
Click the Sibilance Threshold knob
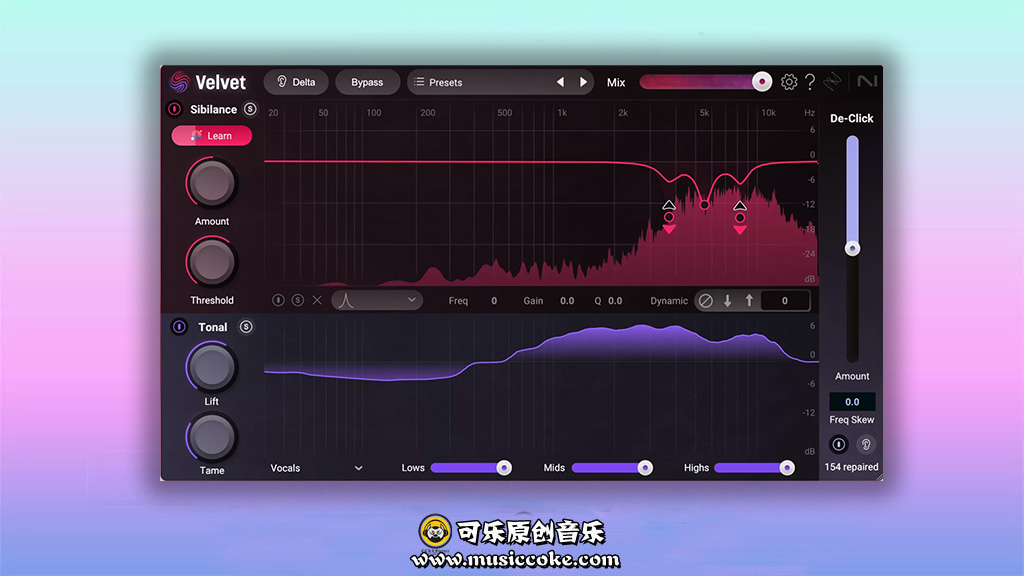click(212, 263)
